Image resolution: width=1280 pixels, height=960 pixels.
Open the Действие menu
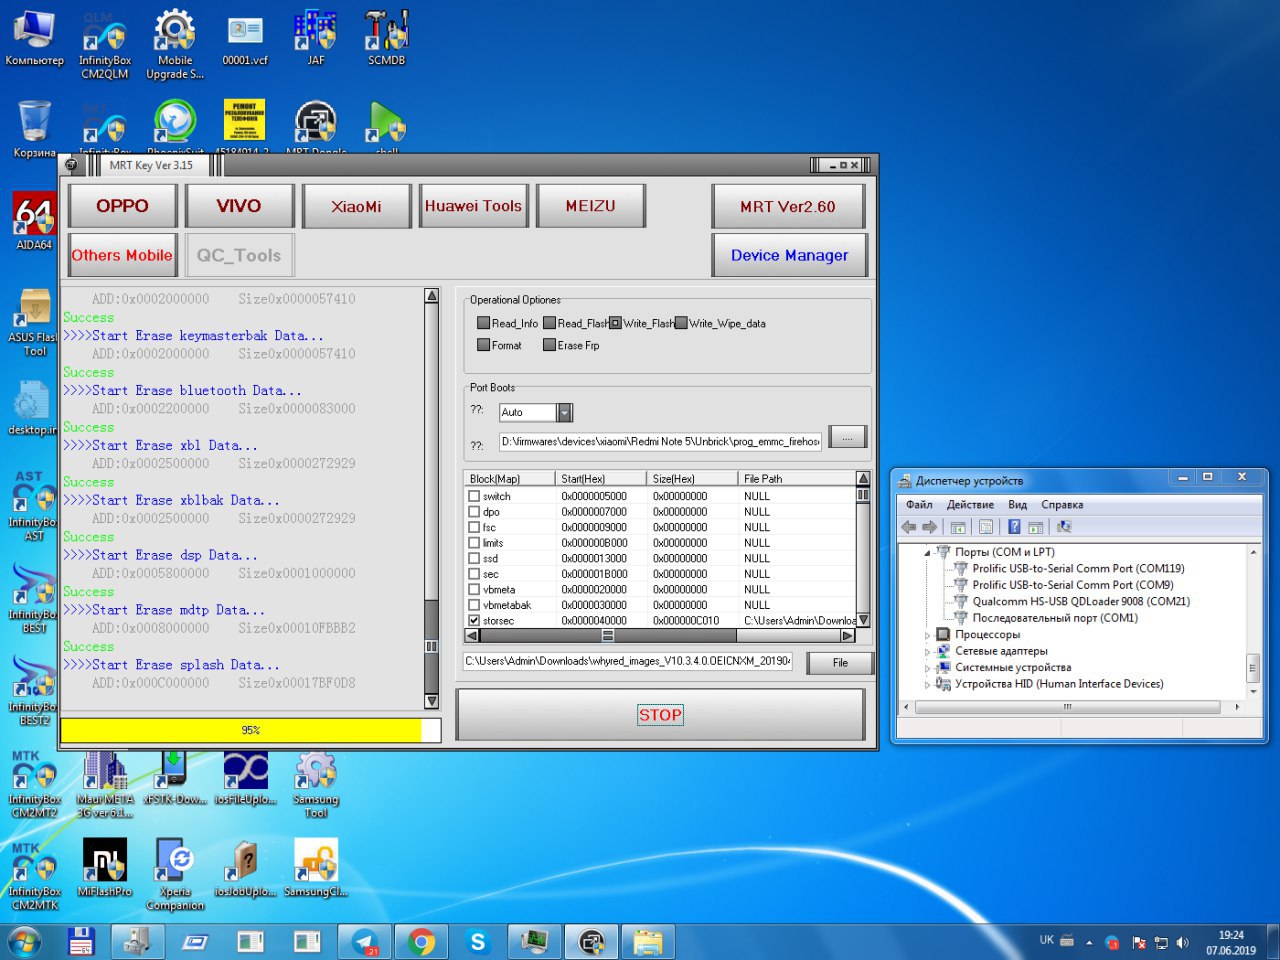970,505
